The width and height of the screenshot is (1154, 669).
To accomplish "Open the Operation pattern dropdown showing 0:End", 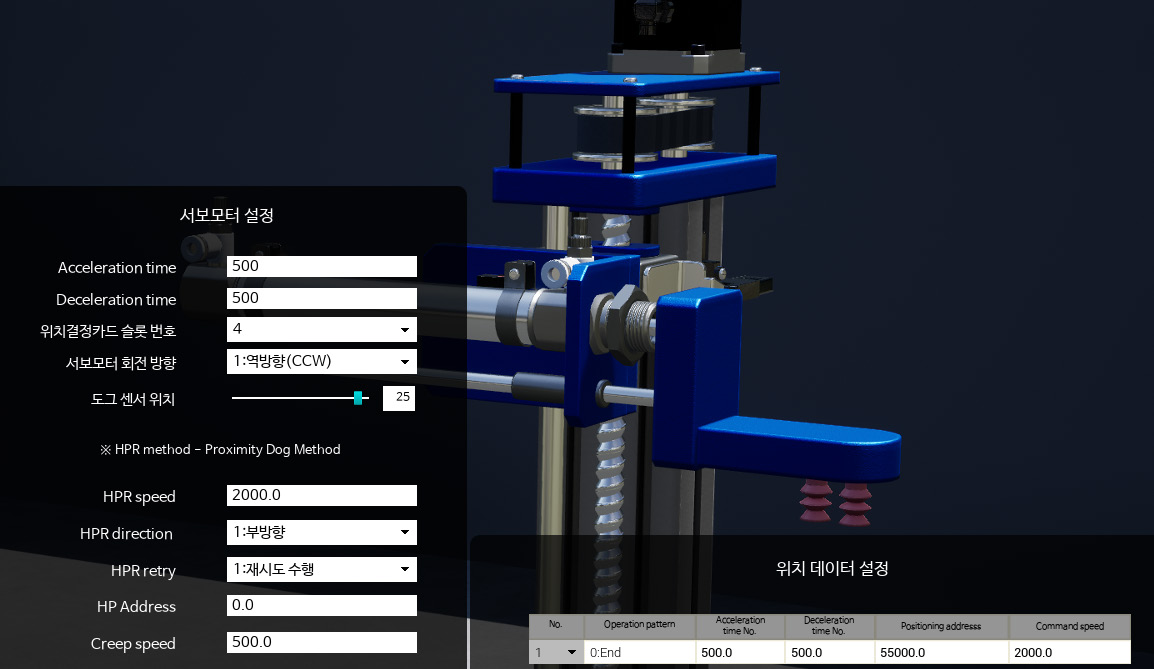I will point(640,651).
